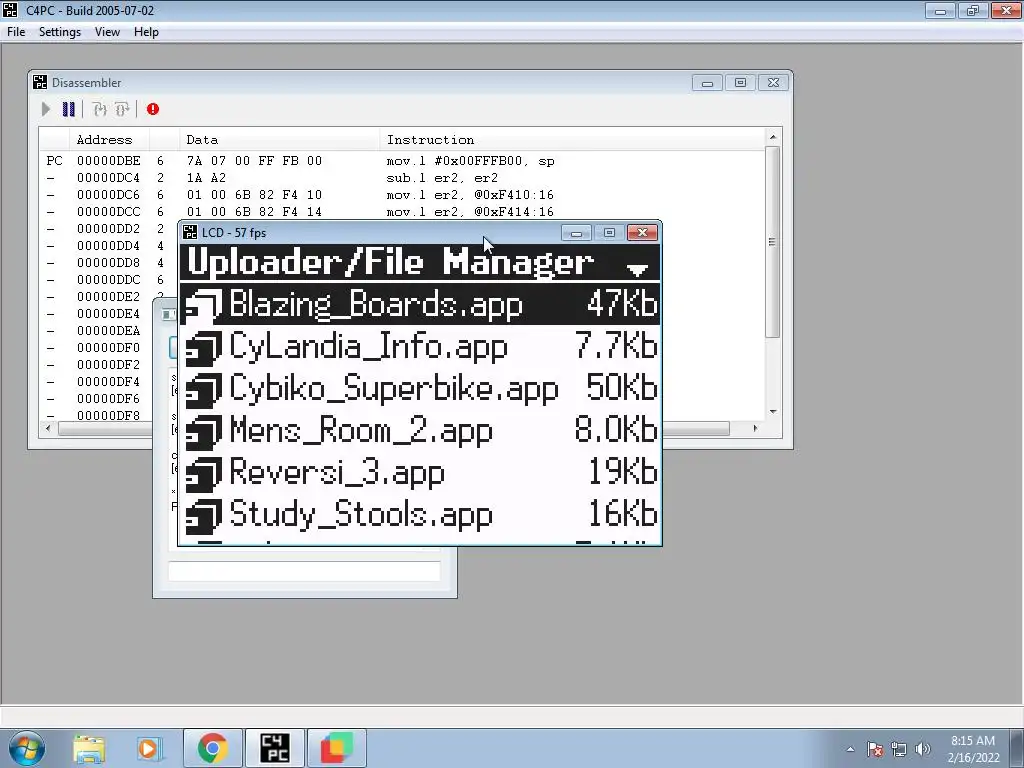
Task: Open the Settings menu
Action: point(59,32)
